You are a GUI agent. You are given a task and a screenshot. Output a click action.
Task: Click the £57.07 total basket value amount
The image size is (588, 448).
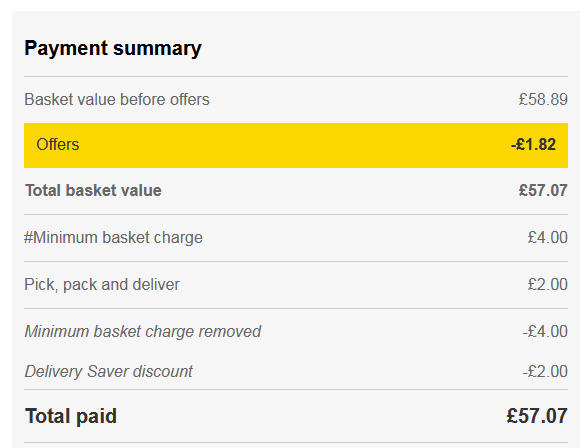543,190
